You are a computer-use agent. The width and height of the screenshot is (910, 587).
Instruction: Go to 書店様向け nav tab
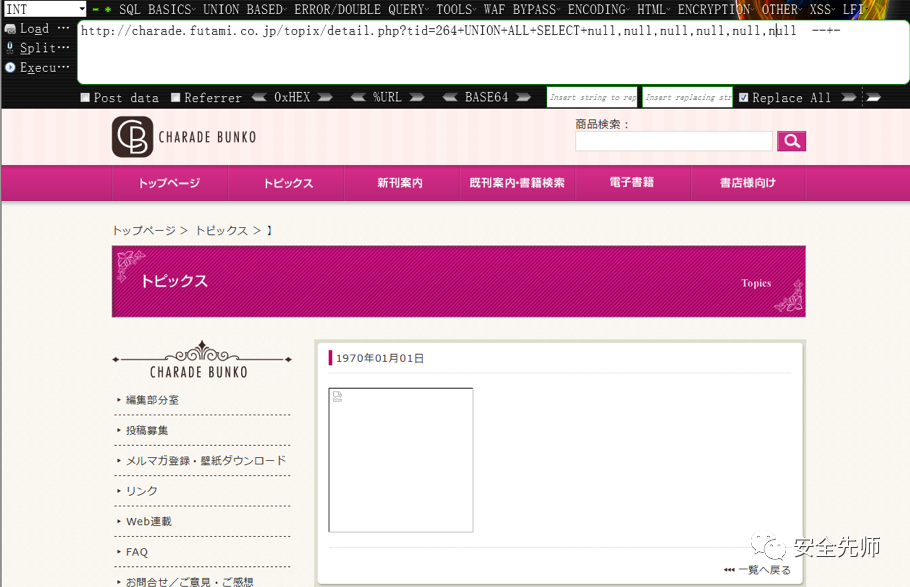(x=748, y=183)
